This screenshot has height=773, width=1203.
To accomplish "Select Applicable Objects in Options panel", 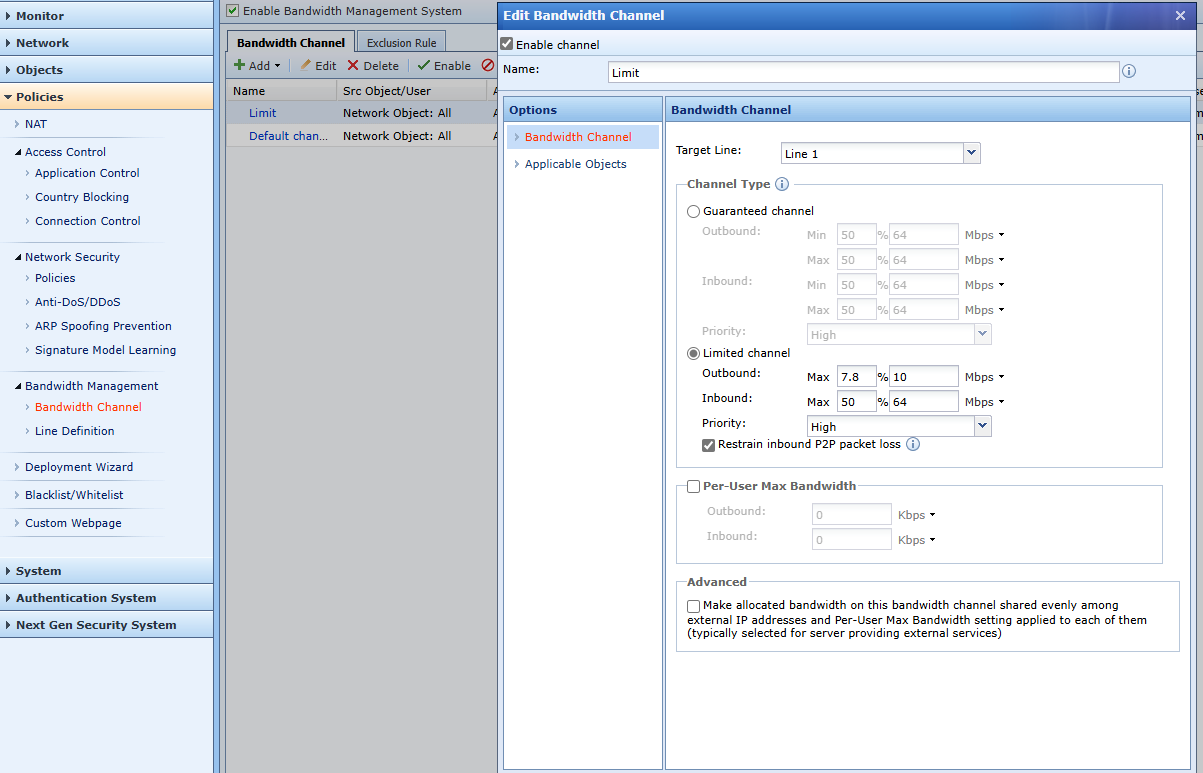I will (575, 164).
